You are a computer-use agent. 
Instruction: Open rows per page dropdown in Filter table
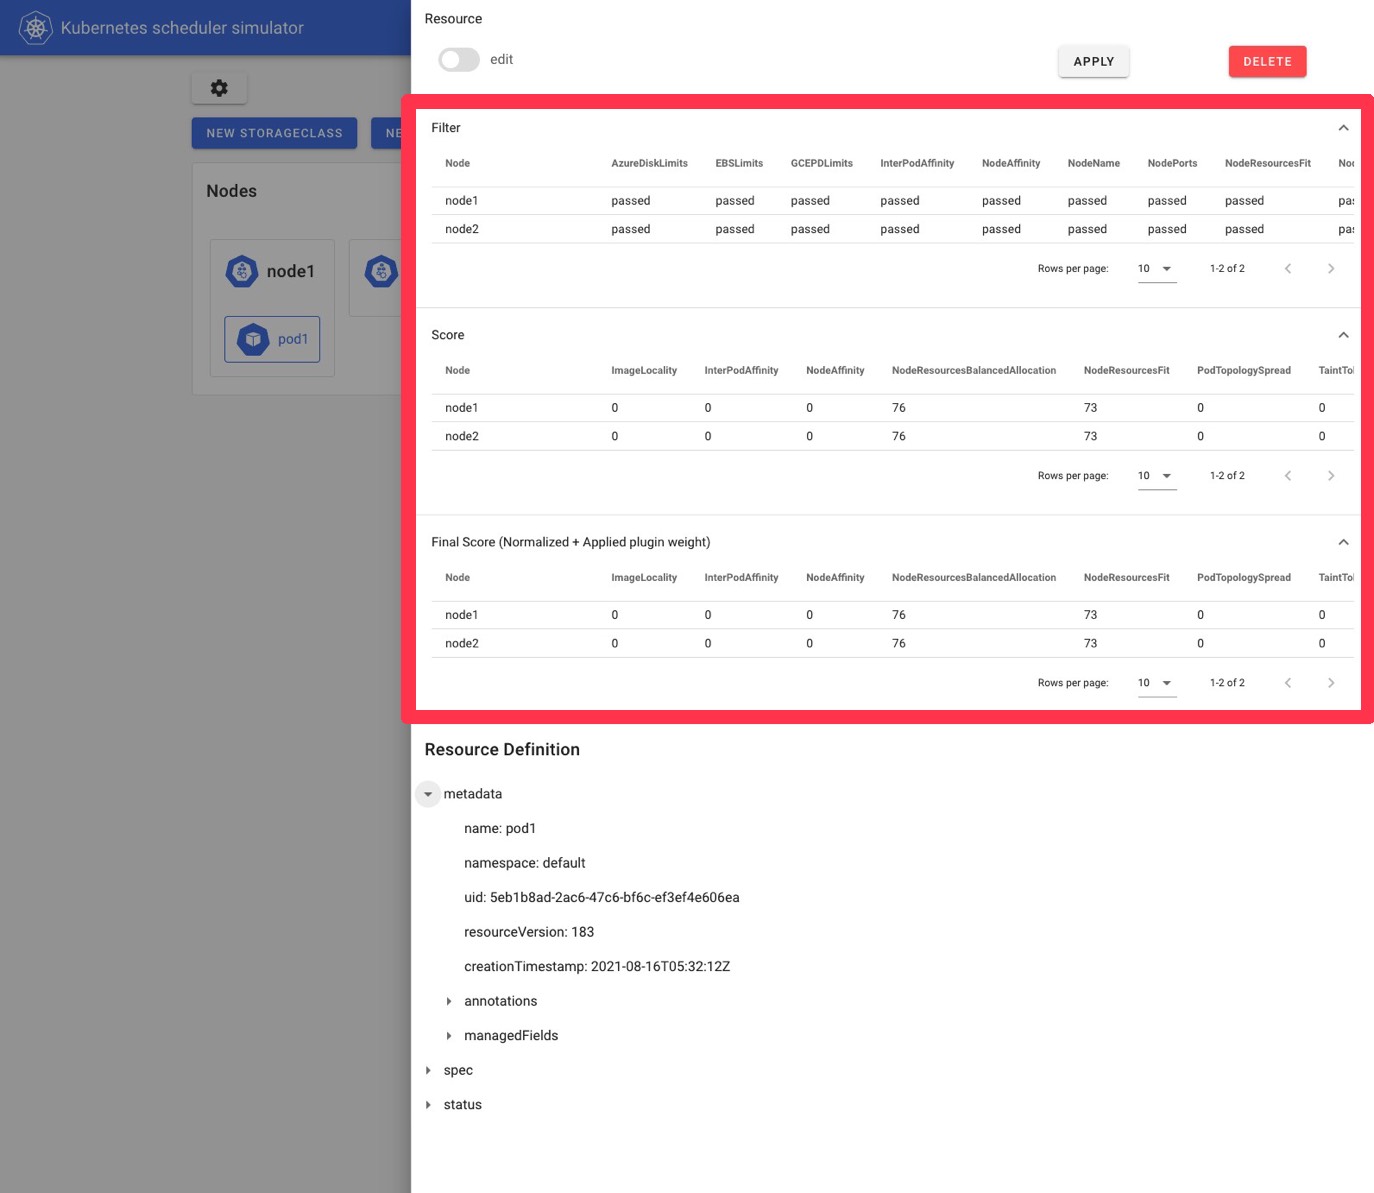pos(1156,268)
